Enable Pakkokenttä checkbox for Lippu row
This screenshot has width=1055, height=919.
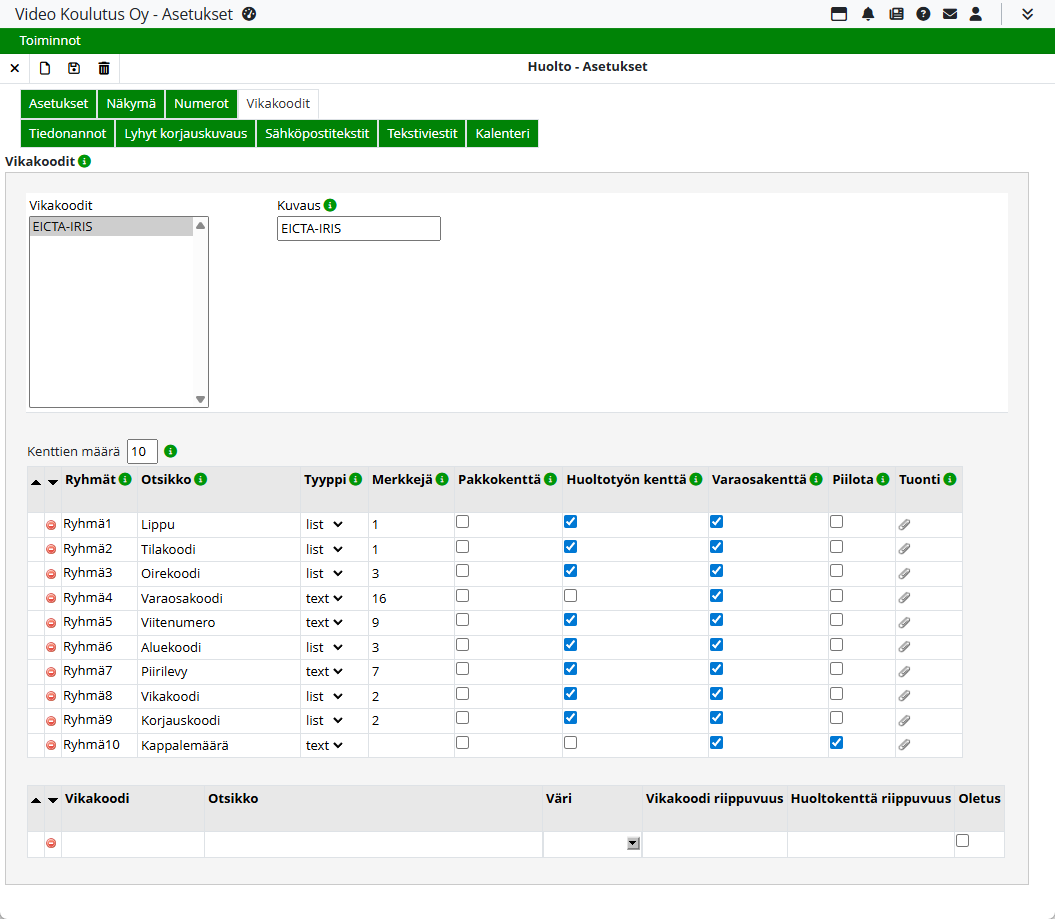coord(462,522)
